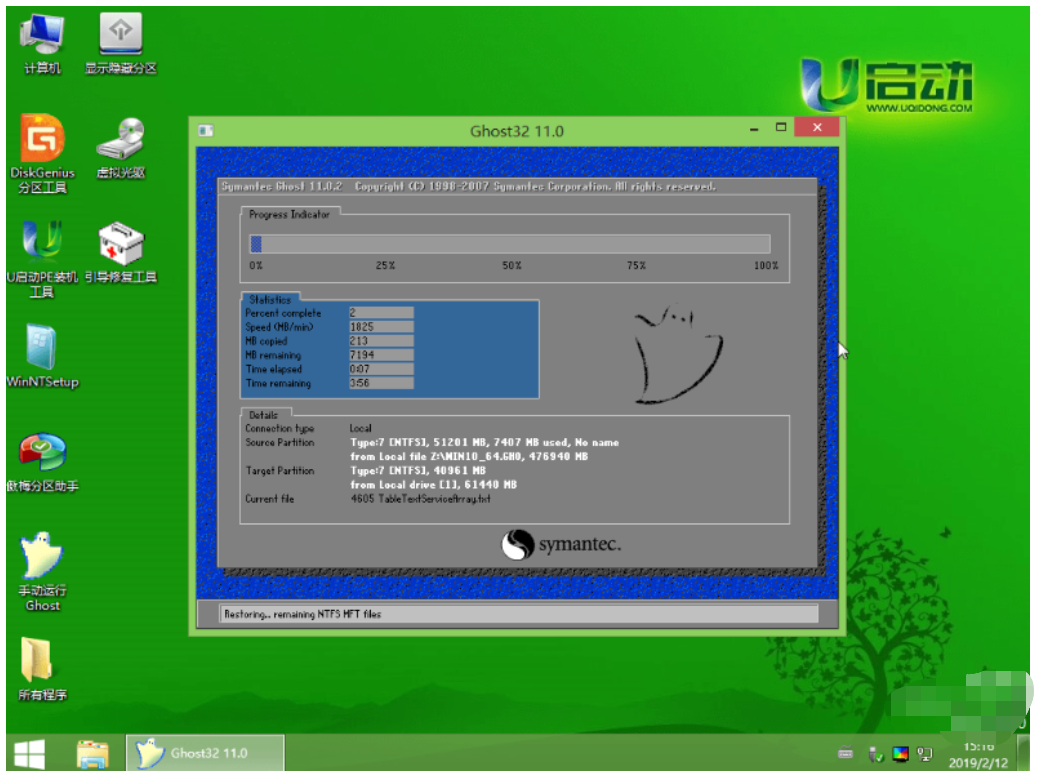1037x777 pixels.
Task: Click the network computer tray icon
Action: (x=925, y=754)
